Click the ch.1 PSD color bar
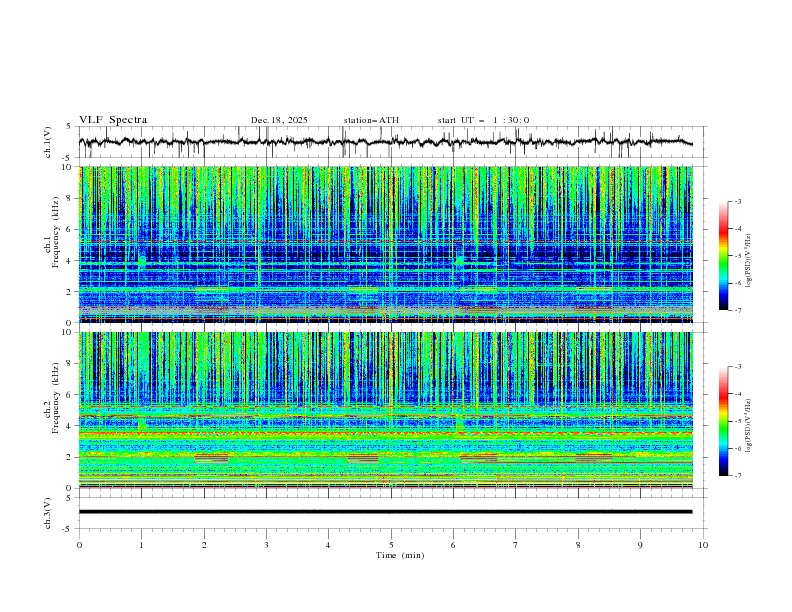The image size is (792, 612). [724, 256]
